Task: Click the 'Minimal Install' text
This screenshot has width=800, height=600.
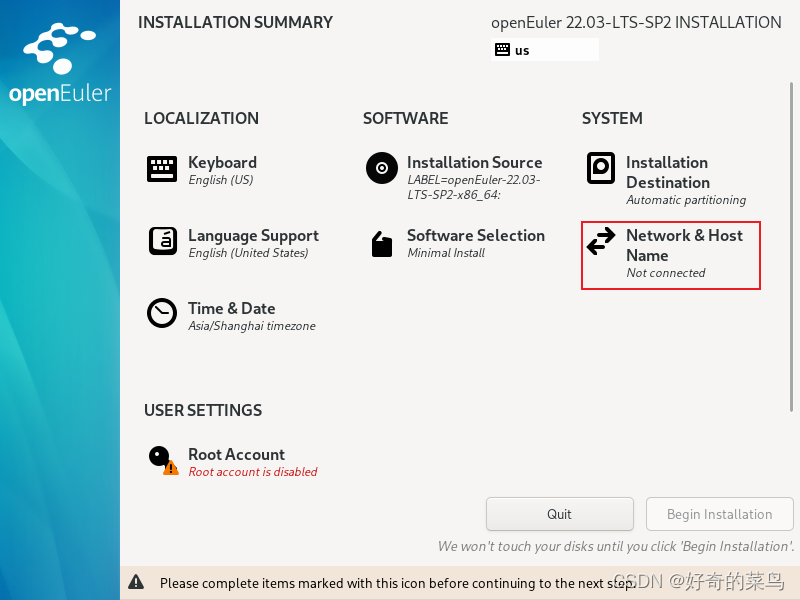Action: click(446, 253)
